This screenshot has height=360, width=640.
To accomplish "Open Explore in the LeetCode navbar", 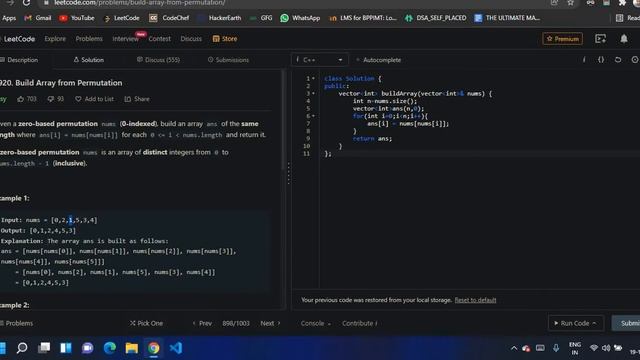I will coord(55,39).
